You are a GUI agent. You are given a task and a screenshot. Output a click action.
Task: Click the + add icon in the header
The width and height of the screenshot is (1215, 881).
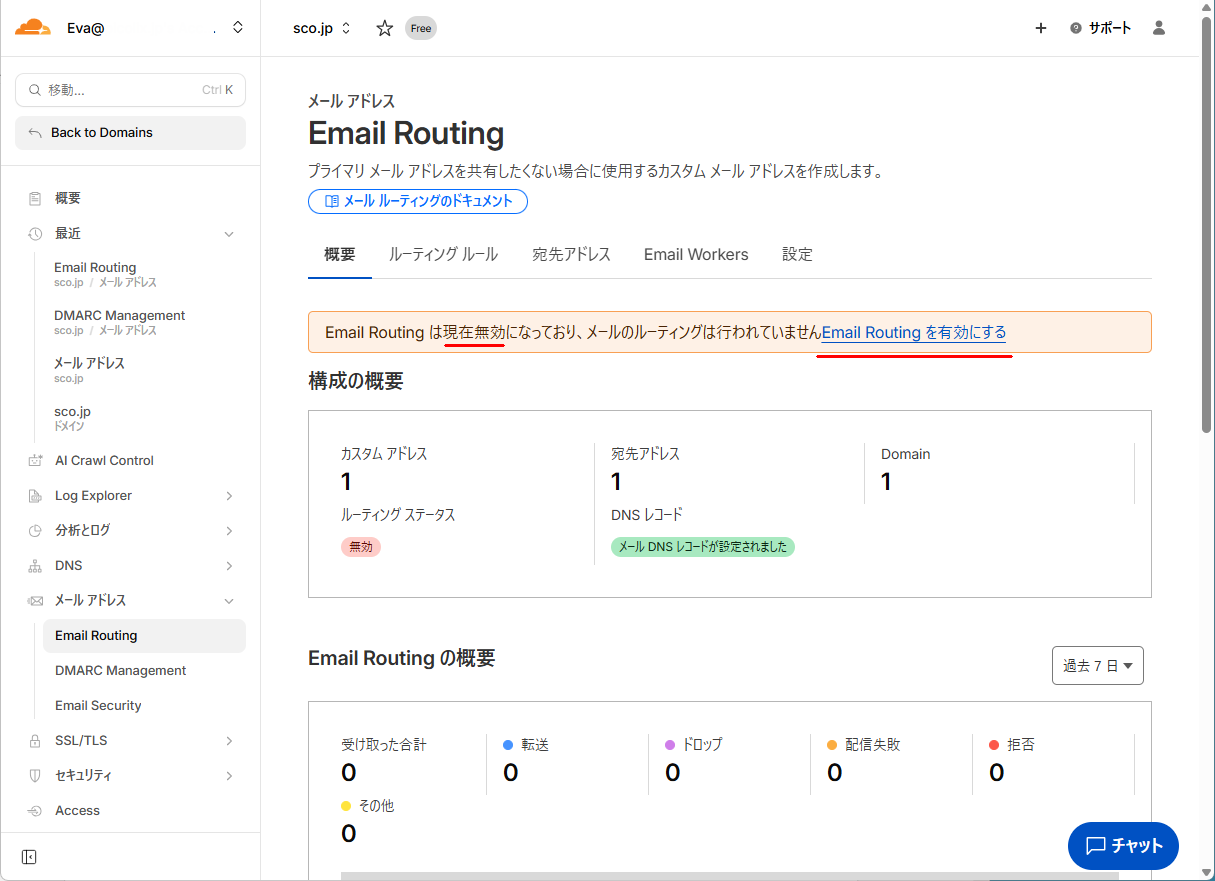click(1040, 28)
